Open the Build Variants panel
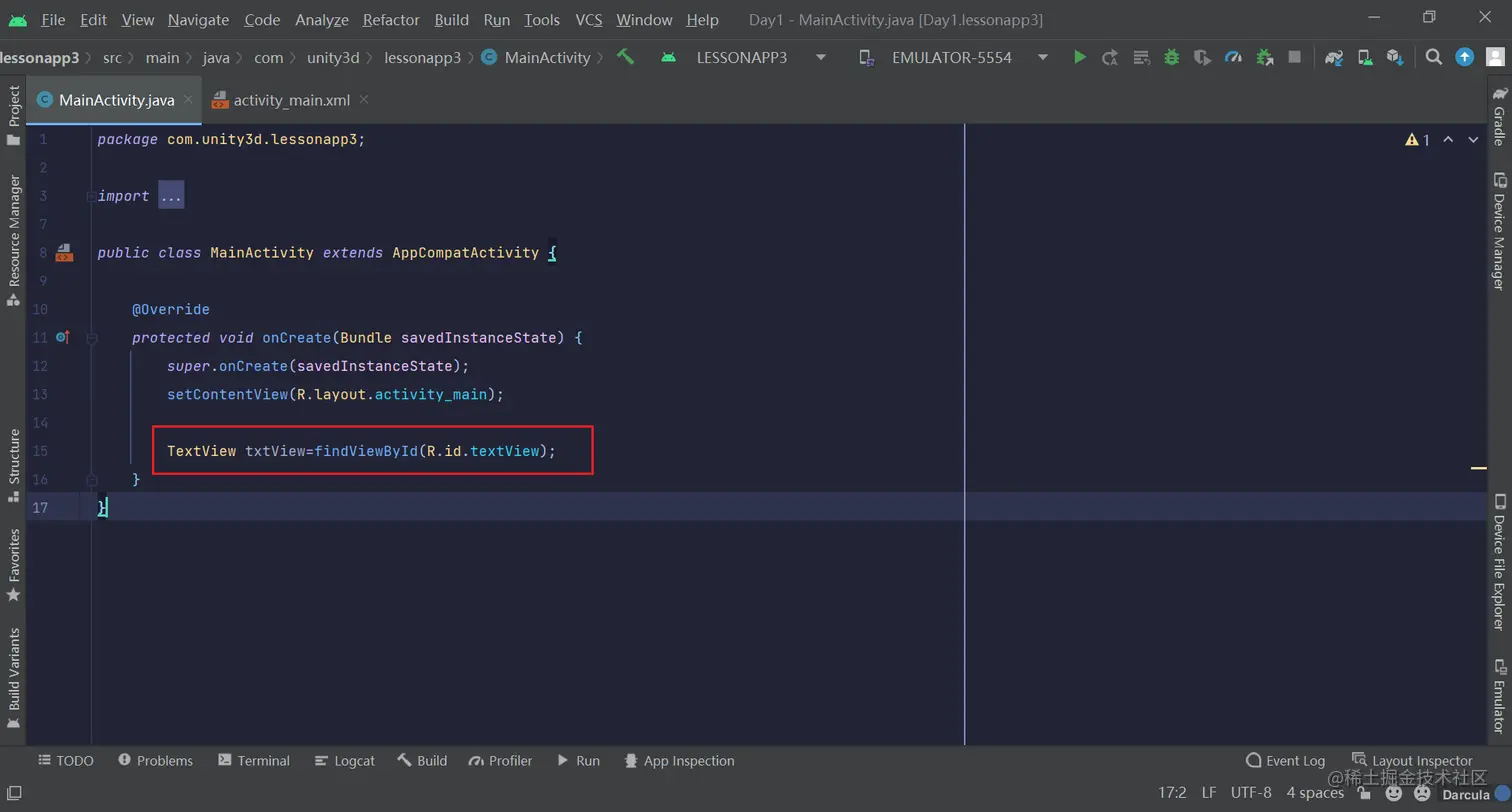Image resolution: width=1512 pixels, height=812 pixels. [13, 679]
